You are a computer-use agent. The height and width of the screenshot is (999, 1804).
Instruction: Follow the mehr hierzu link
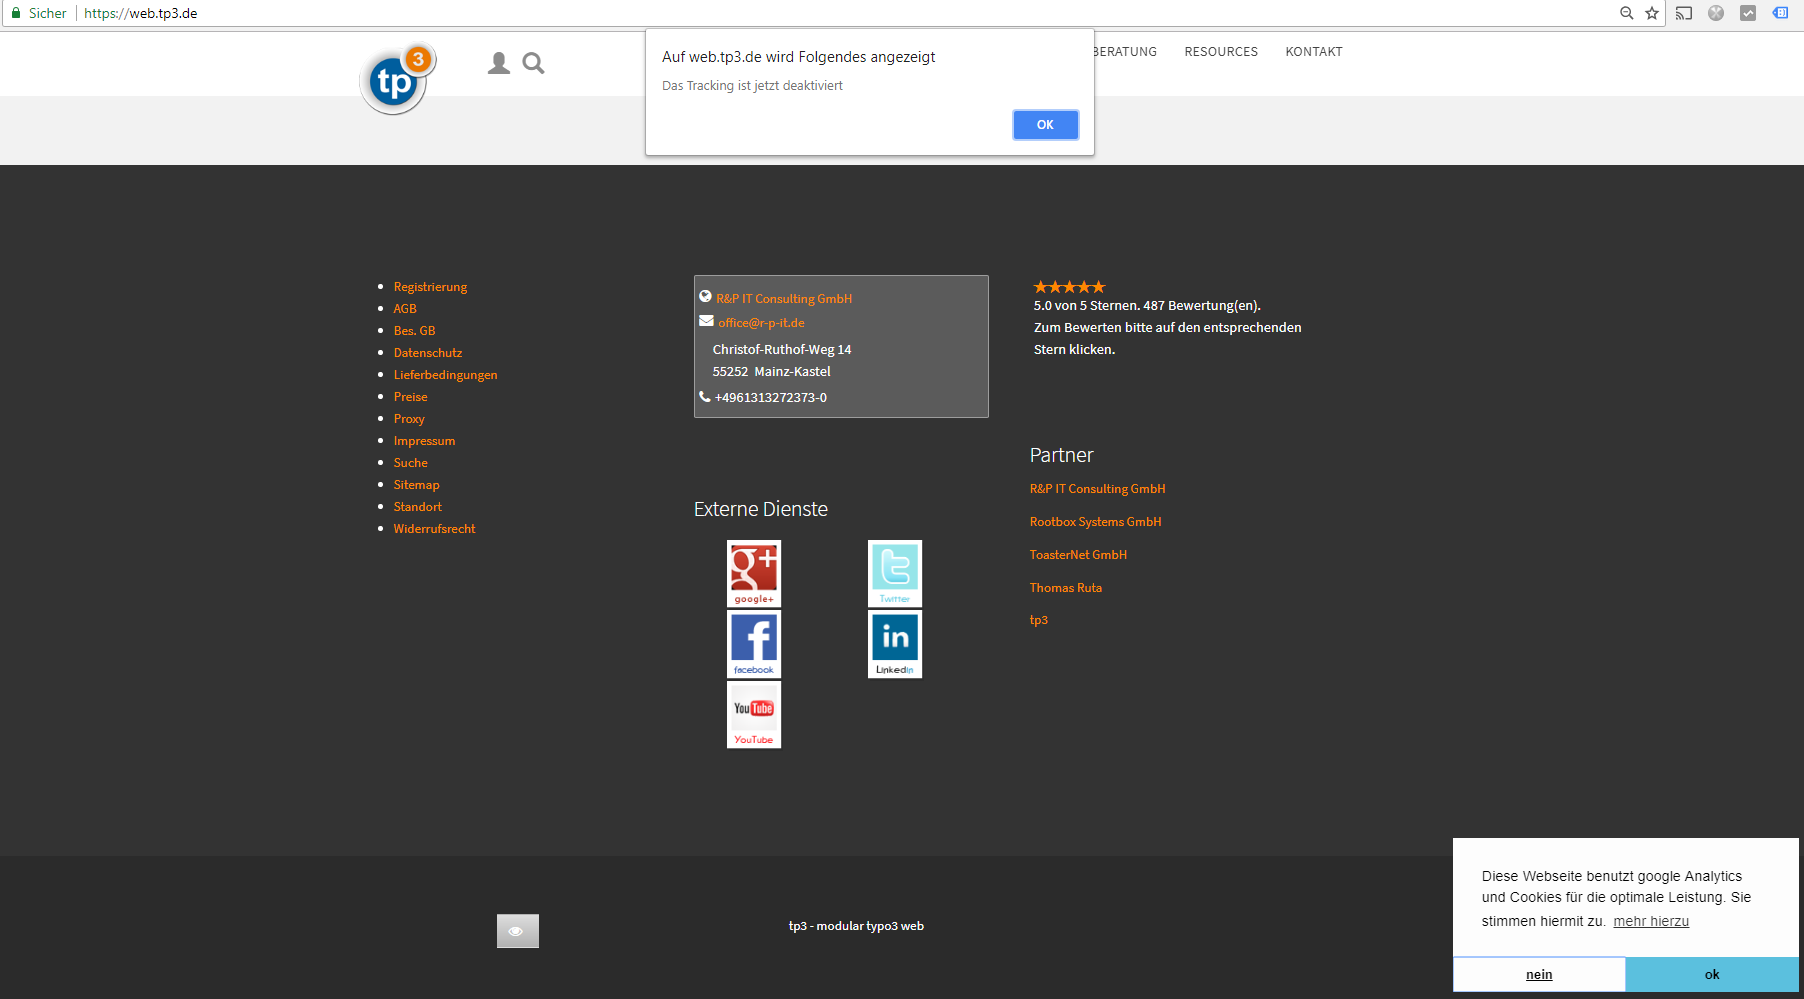[x=1650, y=922]
